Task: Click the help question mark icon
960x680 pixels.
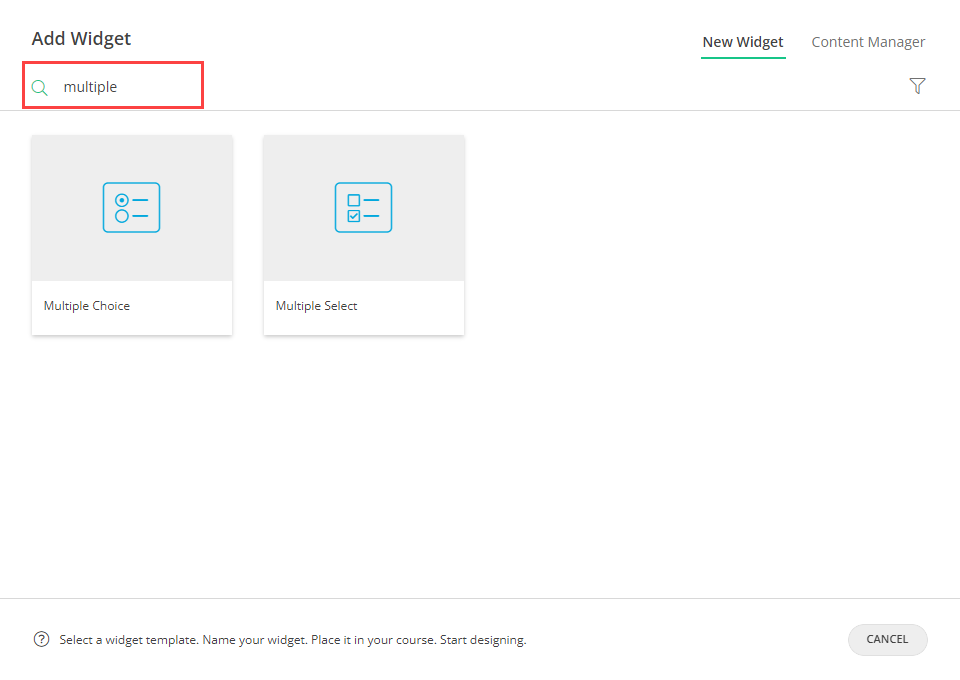Action: tap(41, 639)
